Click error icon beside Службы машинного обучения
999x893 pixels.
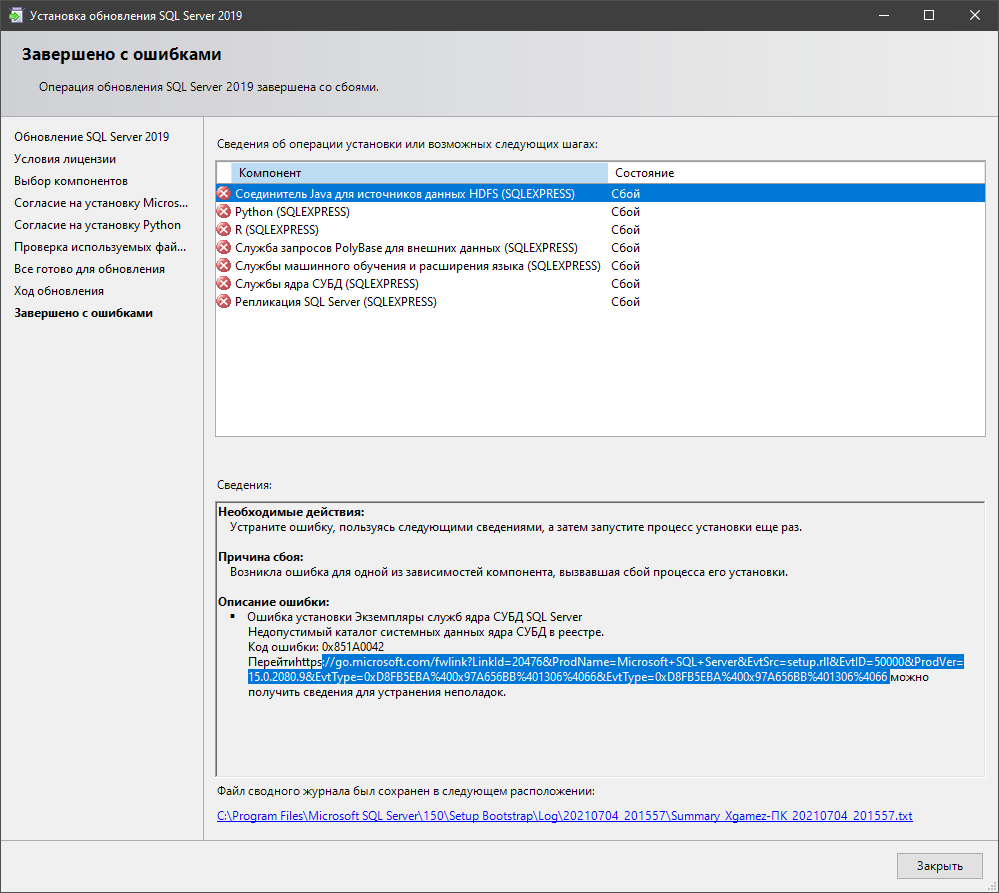[x=224, y=266]
